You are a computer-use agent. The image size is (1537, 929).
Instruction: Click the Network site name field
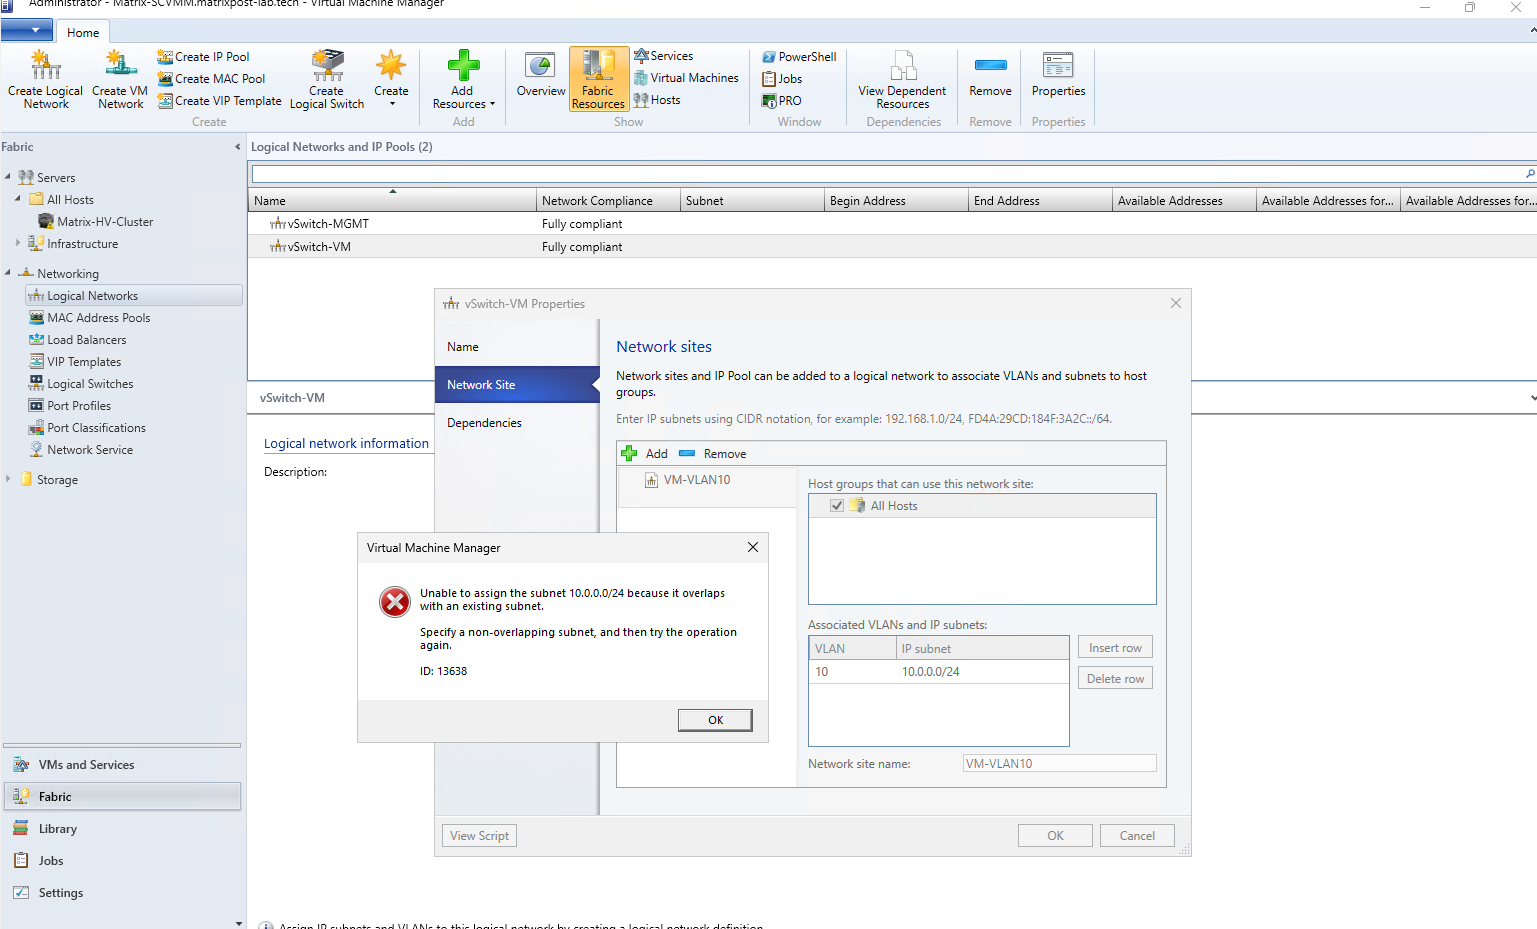click(1059, 763)
